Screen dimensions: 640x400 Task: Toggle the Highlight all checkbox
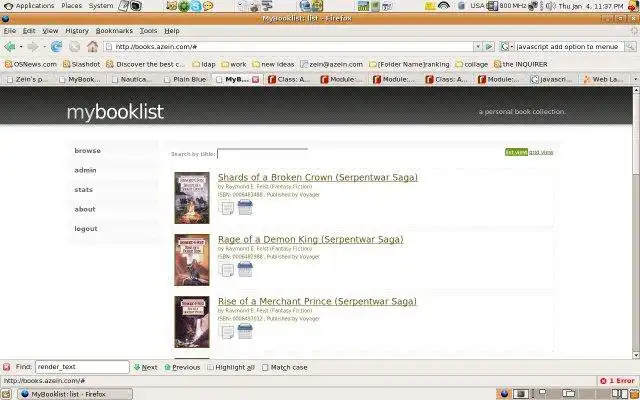point(210,367)
